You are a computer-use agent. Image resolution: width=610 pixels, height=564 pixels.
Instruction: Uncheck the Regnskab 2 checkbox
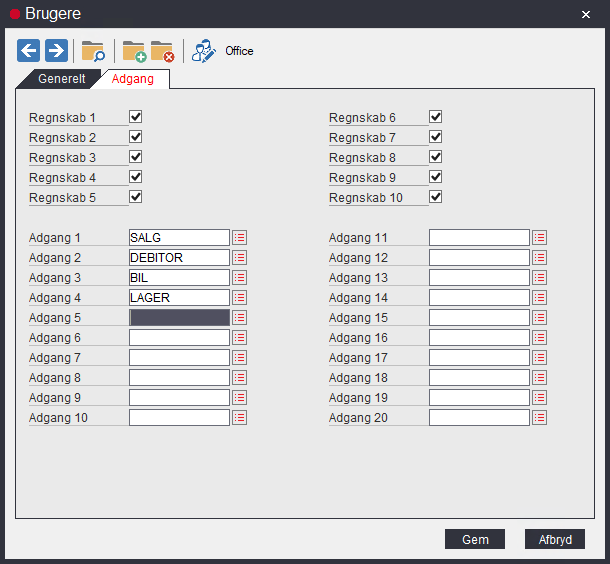pyautogui.click(x=135, y=137)
